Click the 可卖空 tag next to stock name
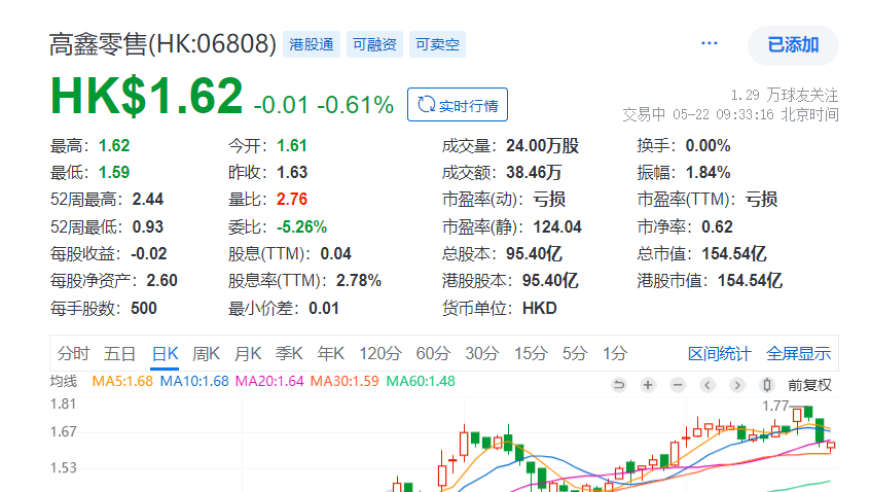Viewport: 870px width, 492px height. [437, 45]
